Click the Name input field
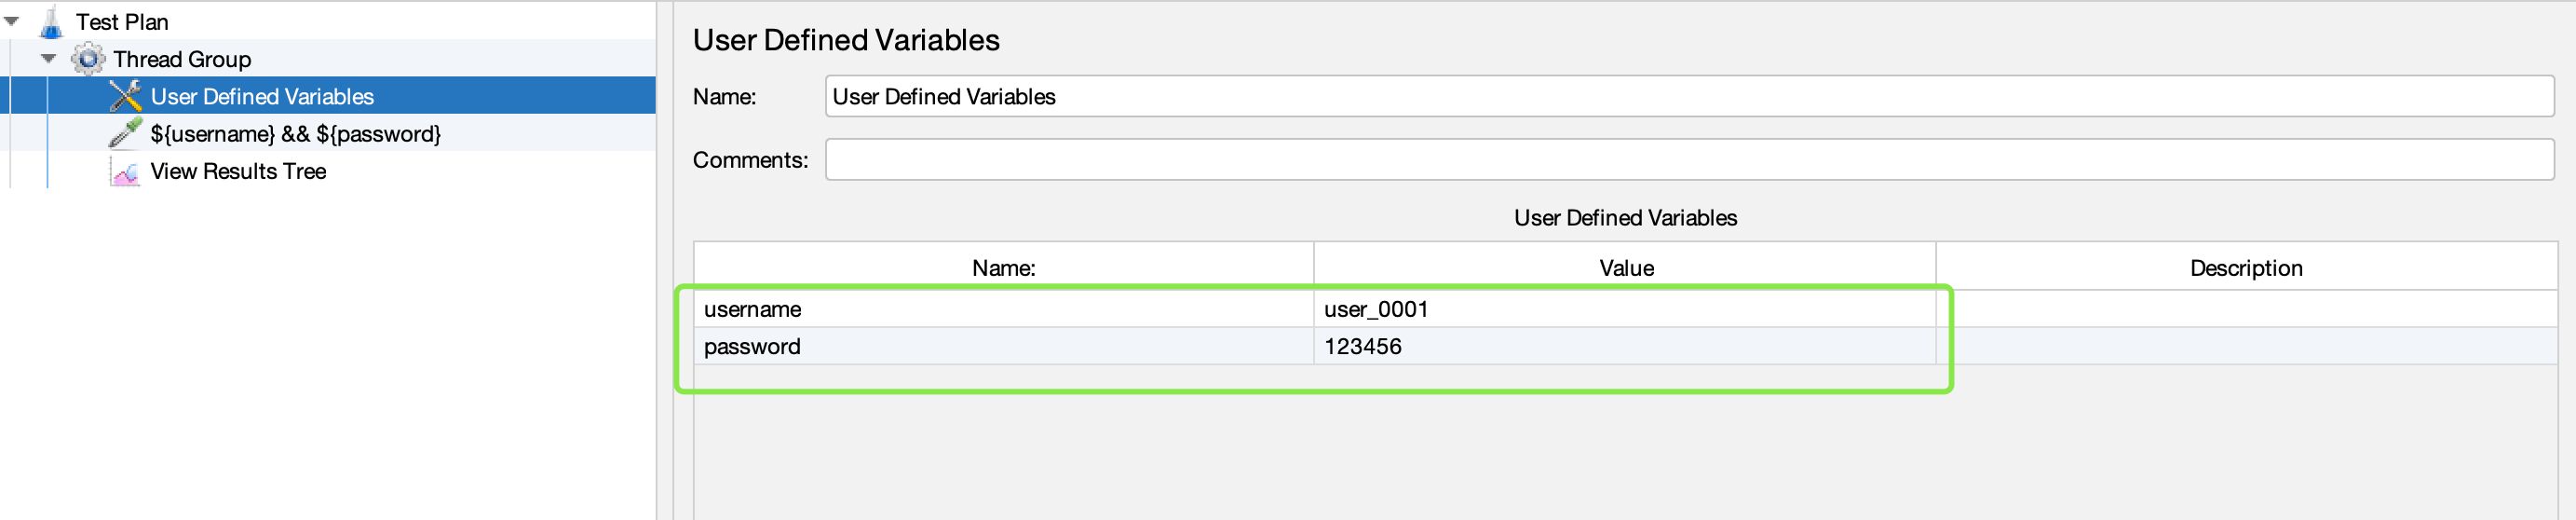Screen dimensions: 2576x520 pyautogui.click(x=1688, y=96)
